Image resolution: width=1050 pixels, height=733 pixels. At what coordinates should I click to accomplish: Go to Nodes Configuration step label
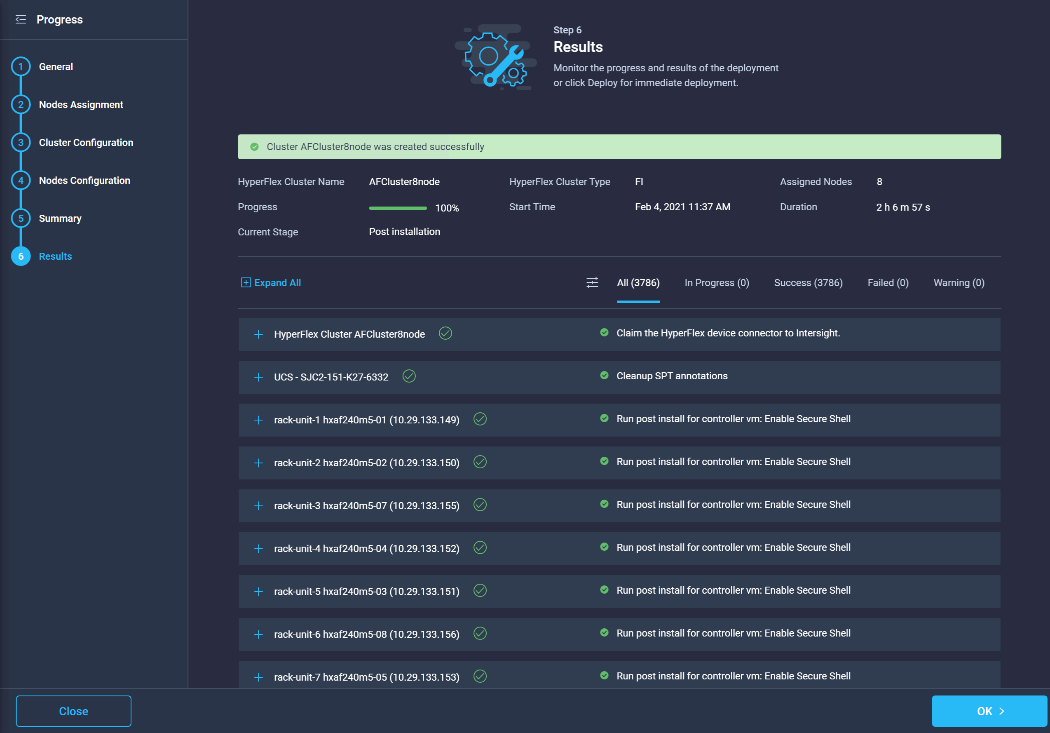[84, 181]
